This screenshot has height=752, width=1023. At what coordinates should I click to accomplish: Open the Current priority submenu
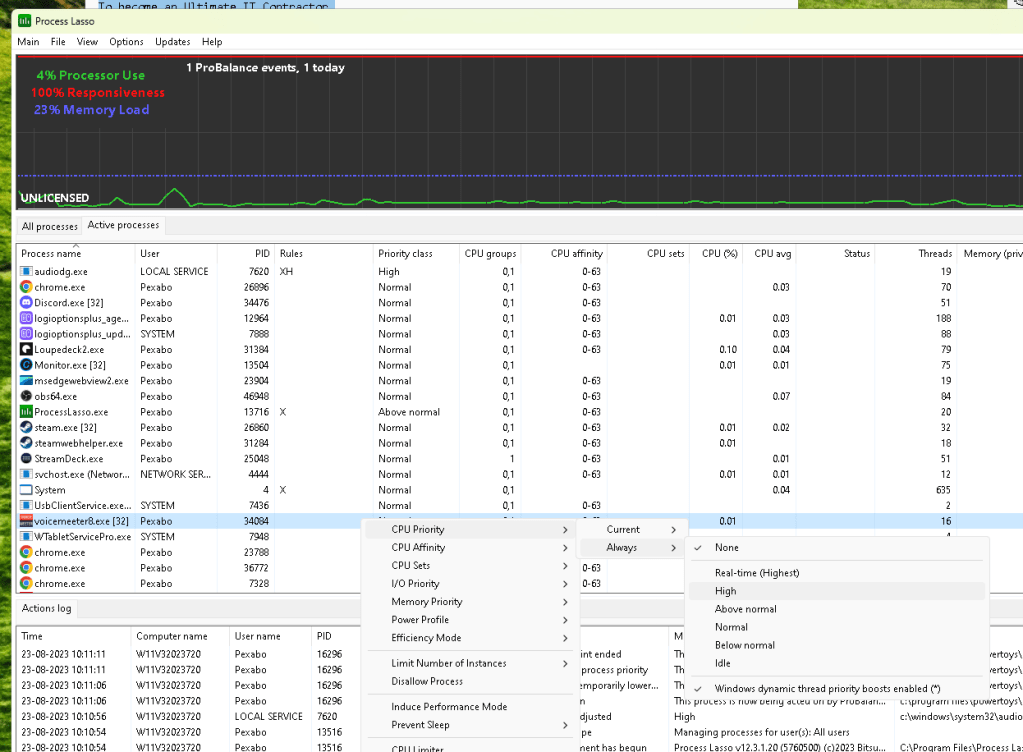pyautogui.click(x=631, y=530)
